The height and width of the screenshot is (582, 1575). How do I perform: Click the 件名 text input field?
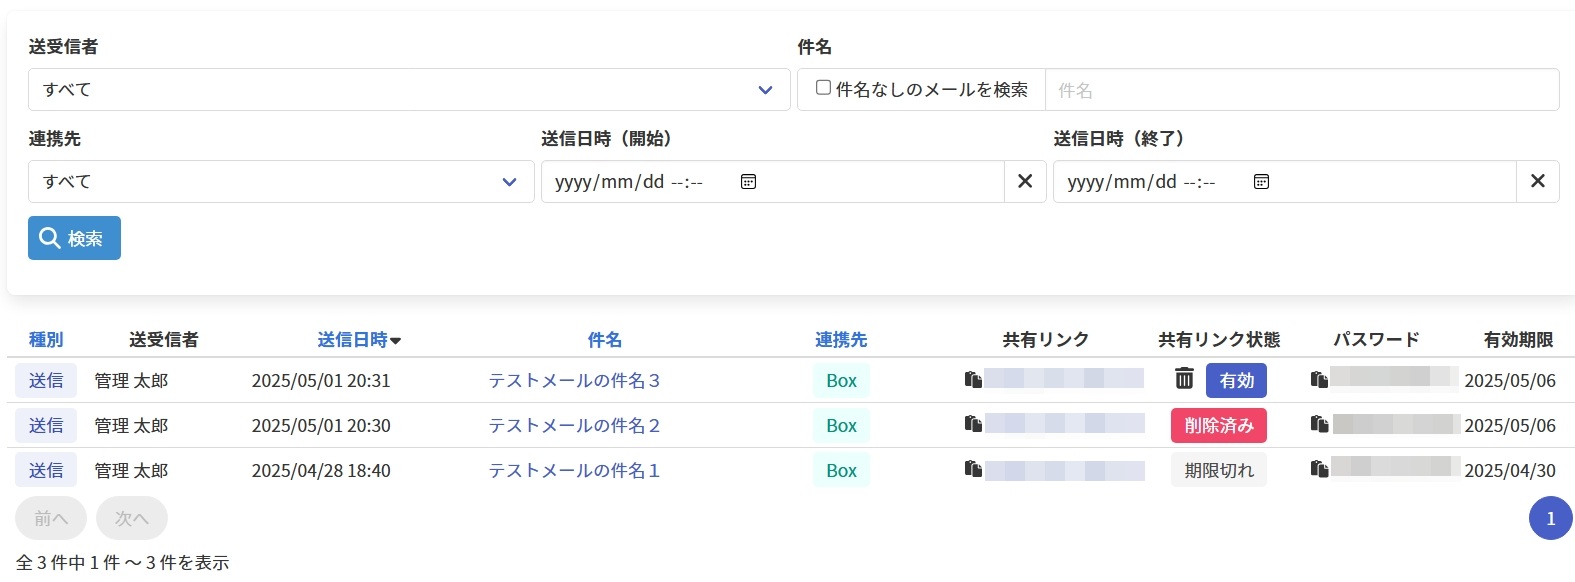point(1300,90)
